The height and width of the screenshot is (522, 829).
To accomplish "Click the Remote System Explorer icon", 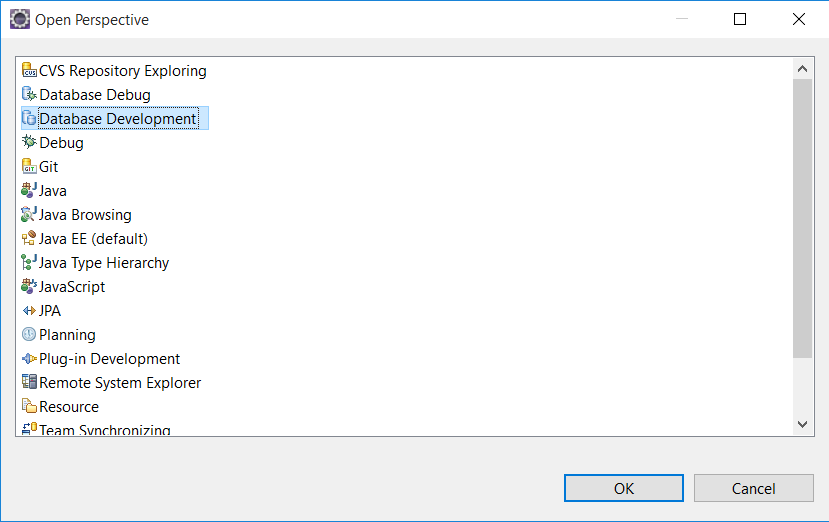I will click(29, 382).
